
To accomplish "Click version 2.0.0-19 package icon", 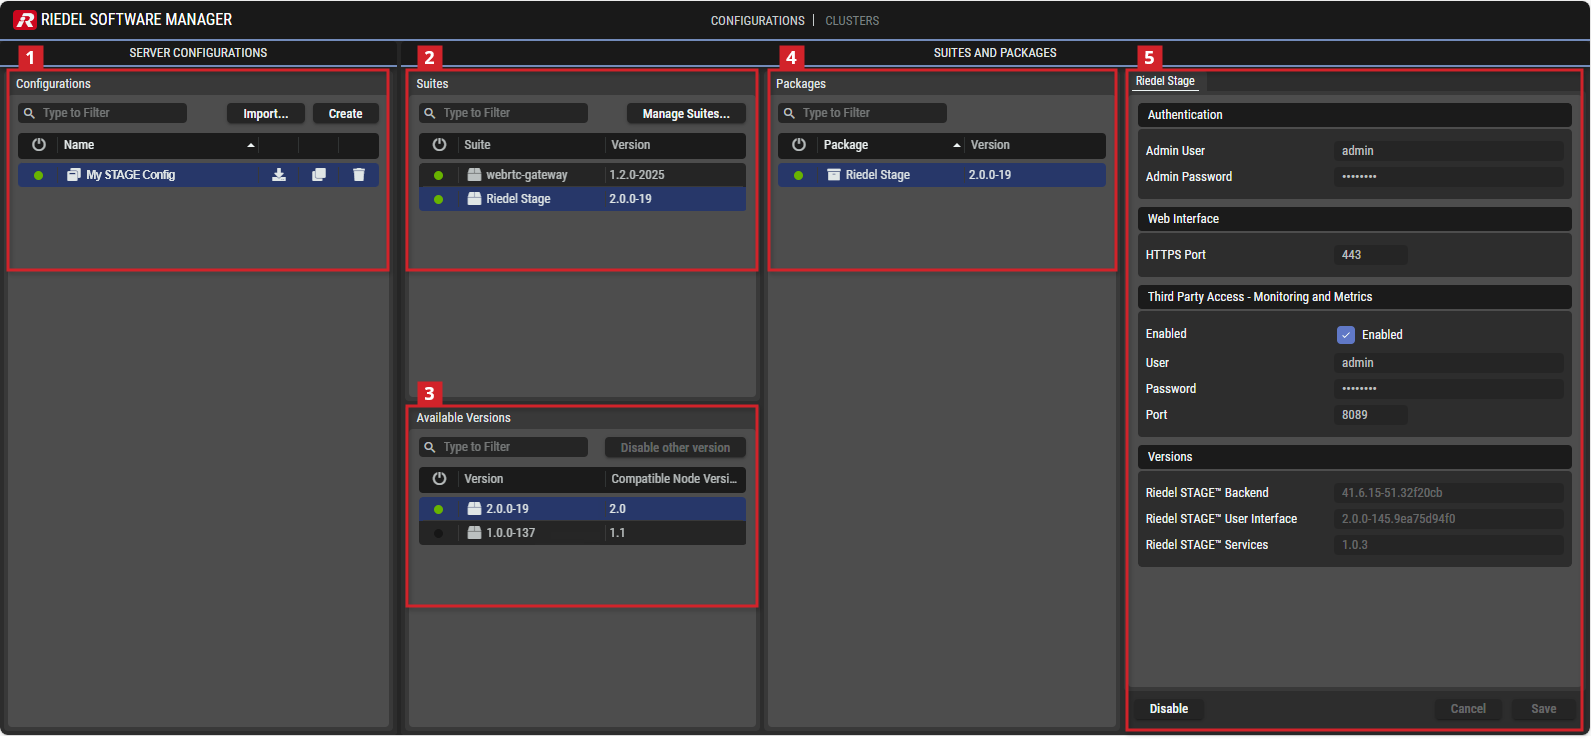I will (475, 509).
